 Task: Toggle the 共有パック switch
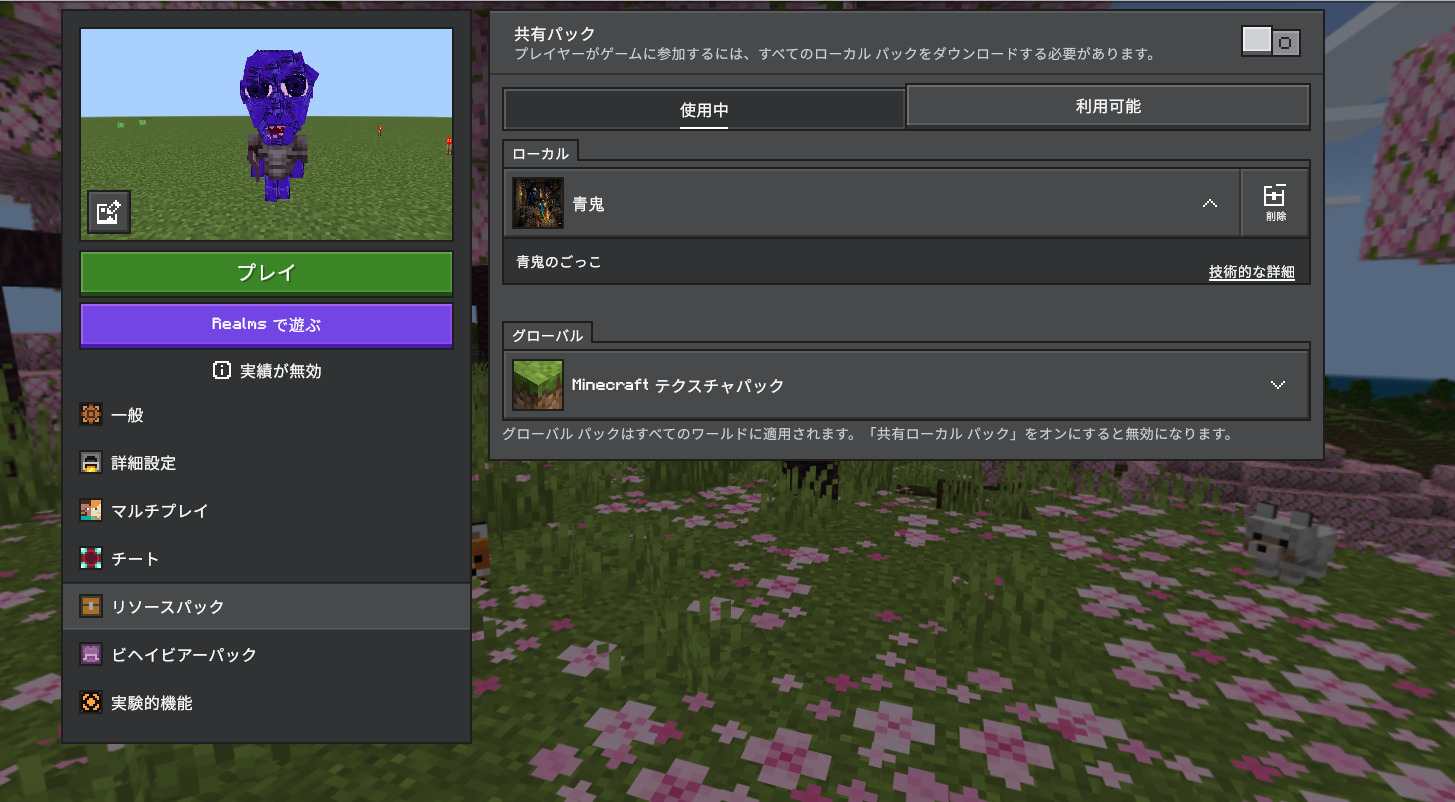(1271, 41)
